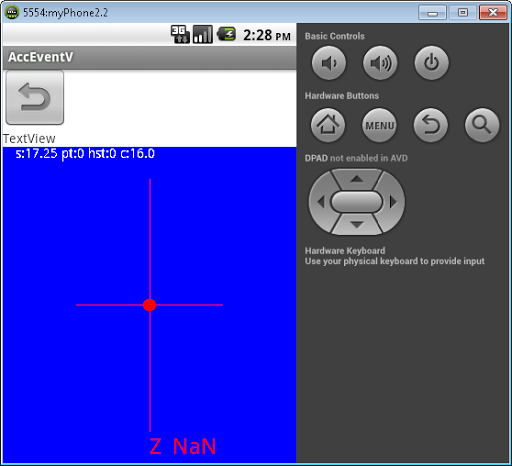Screen dimensions: 512x466
Task: Click the hardware Search button
Action: click(x=482, y=125)
